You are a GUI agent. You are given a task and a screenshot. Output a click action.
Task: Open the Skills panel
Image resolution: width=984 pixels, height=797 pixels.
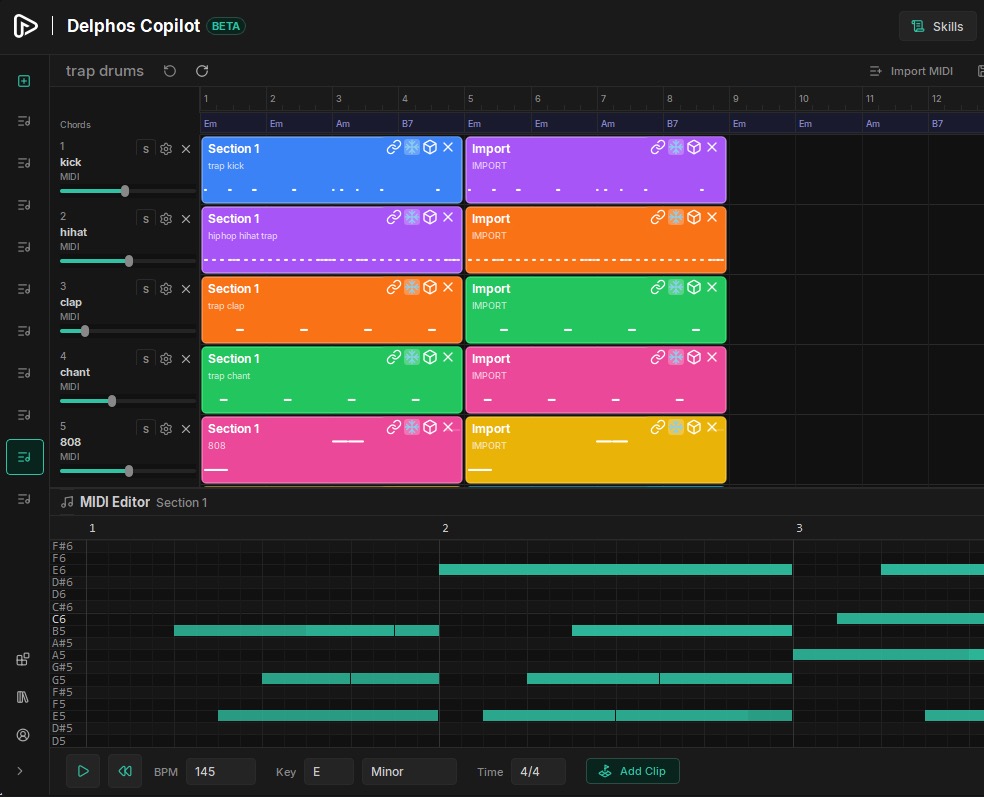tap(937, 26)
